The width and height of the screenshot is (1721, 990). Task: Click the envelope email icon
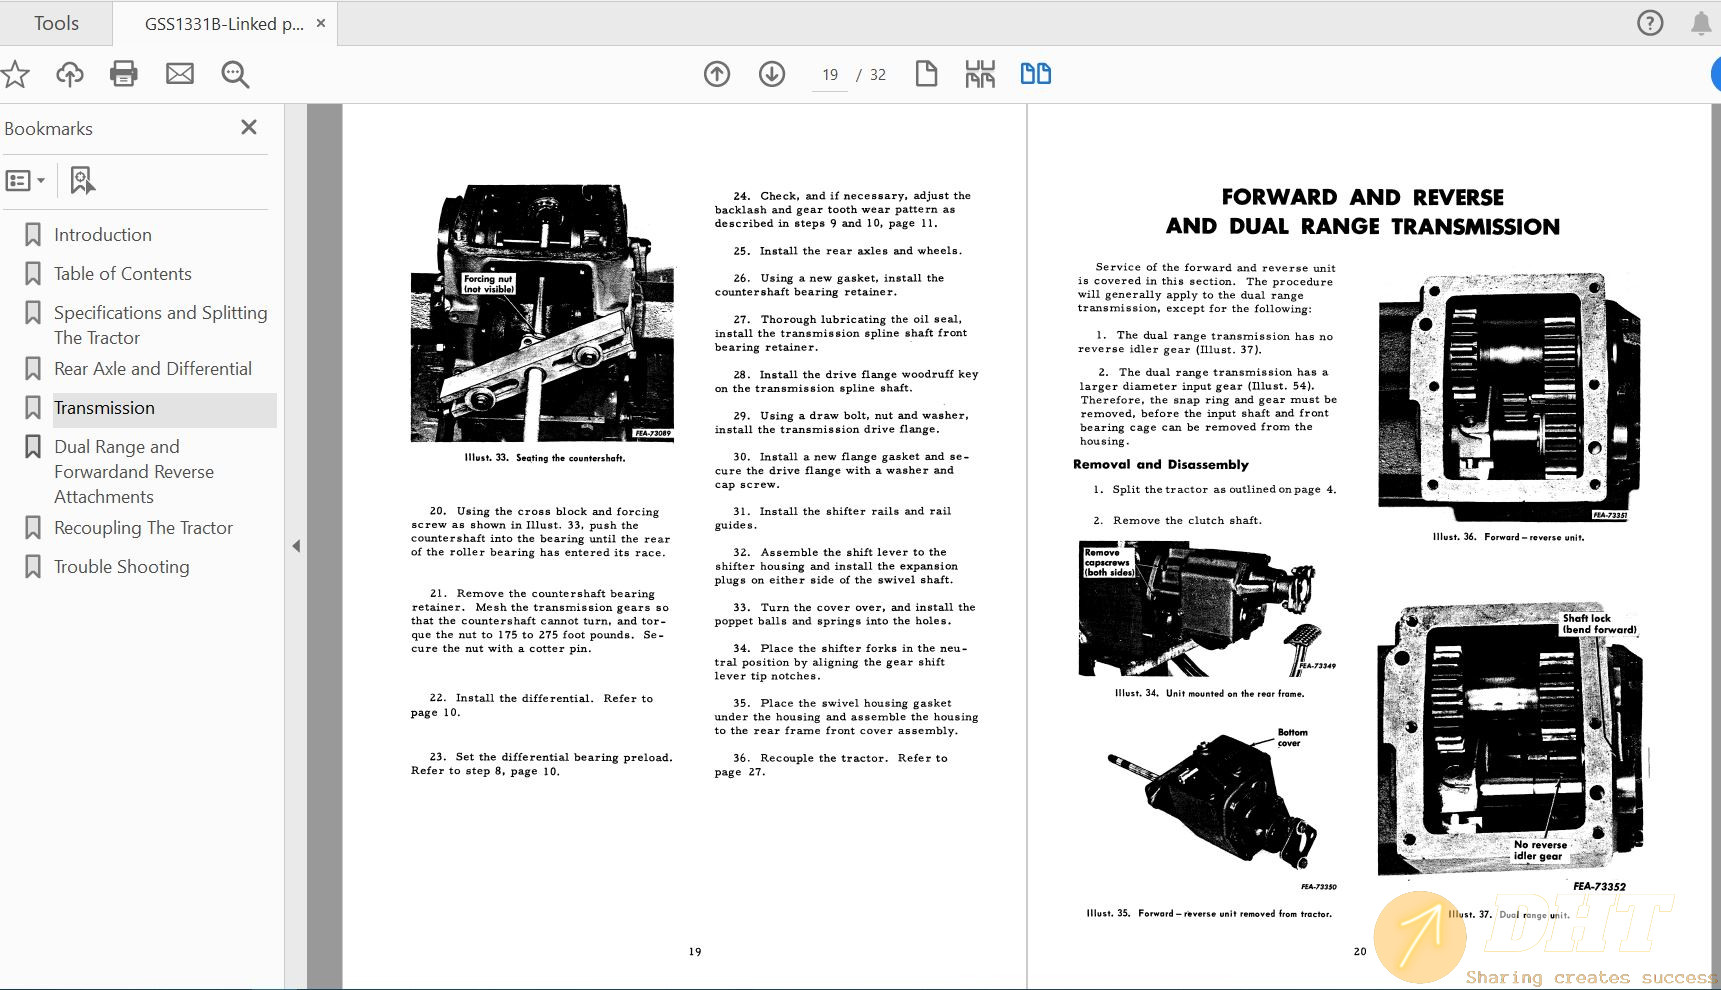coord(180,74)
